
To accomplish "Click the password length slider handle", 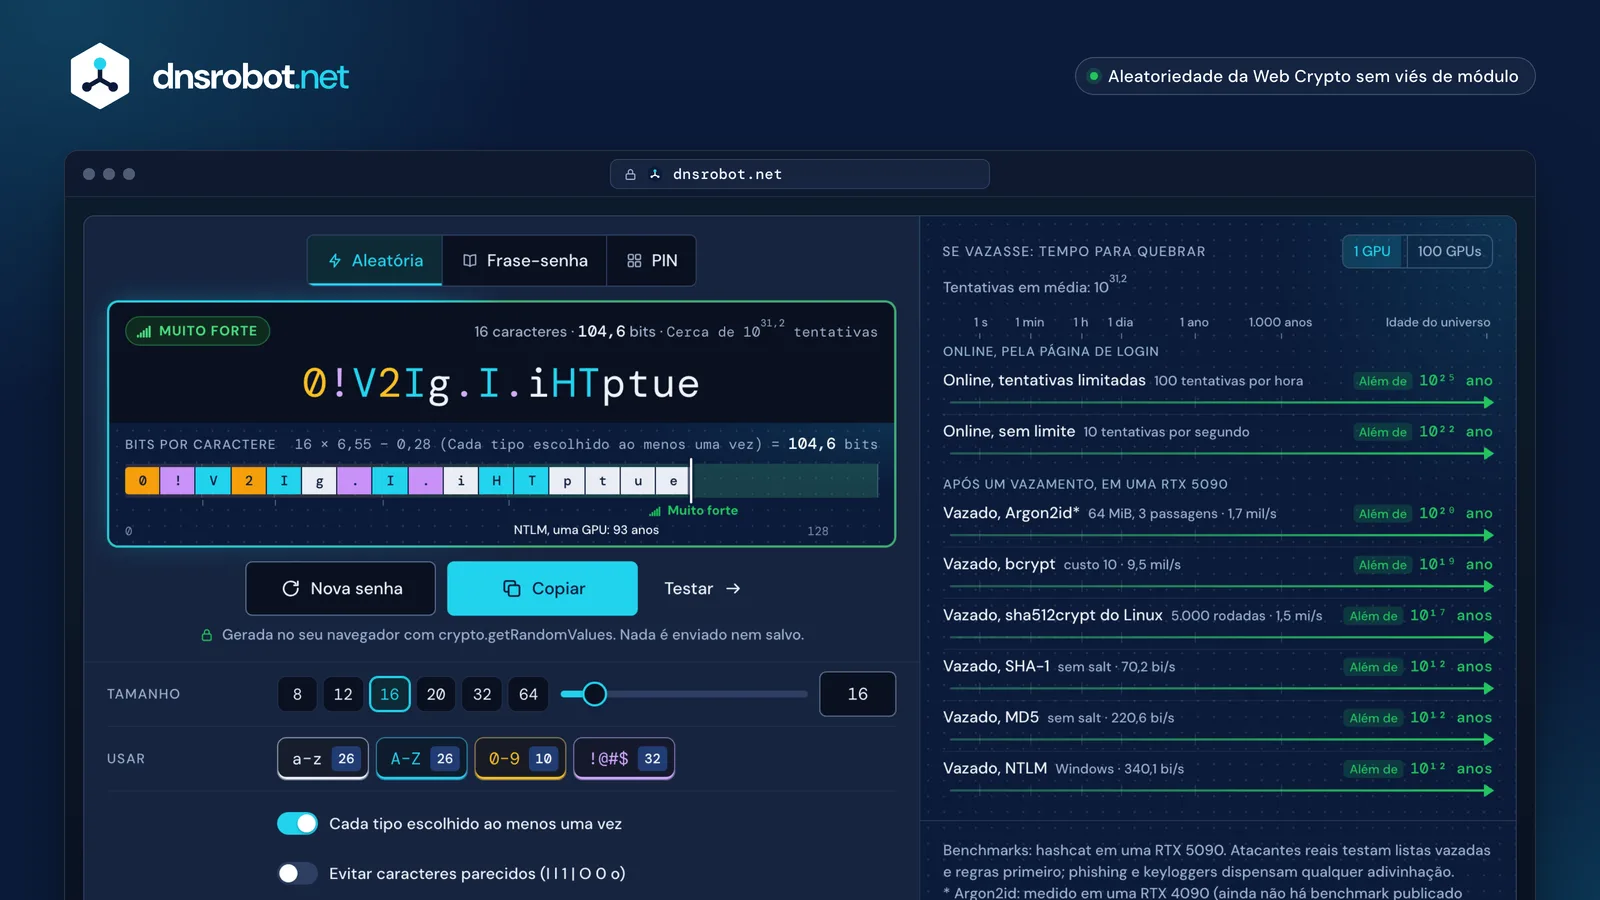I will [x=594, y=694].
